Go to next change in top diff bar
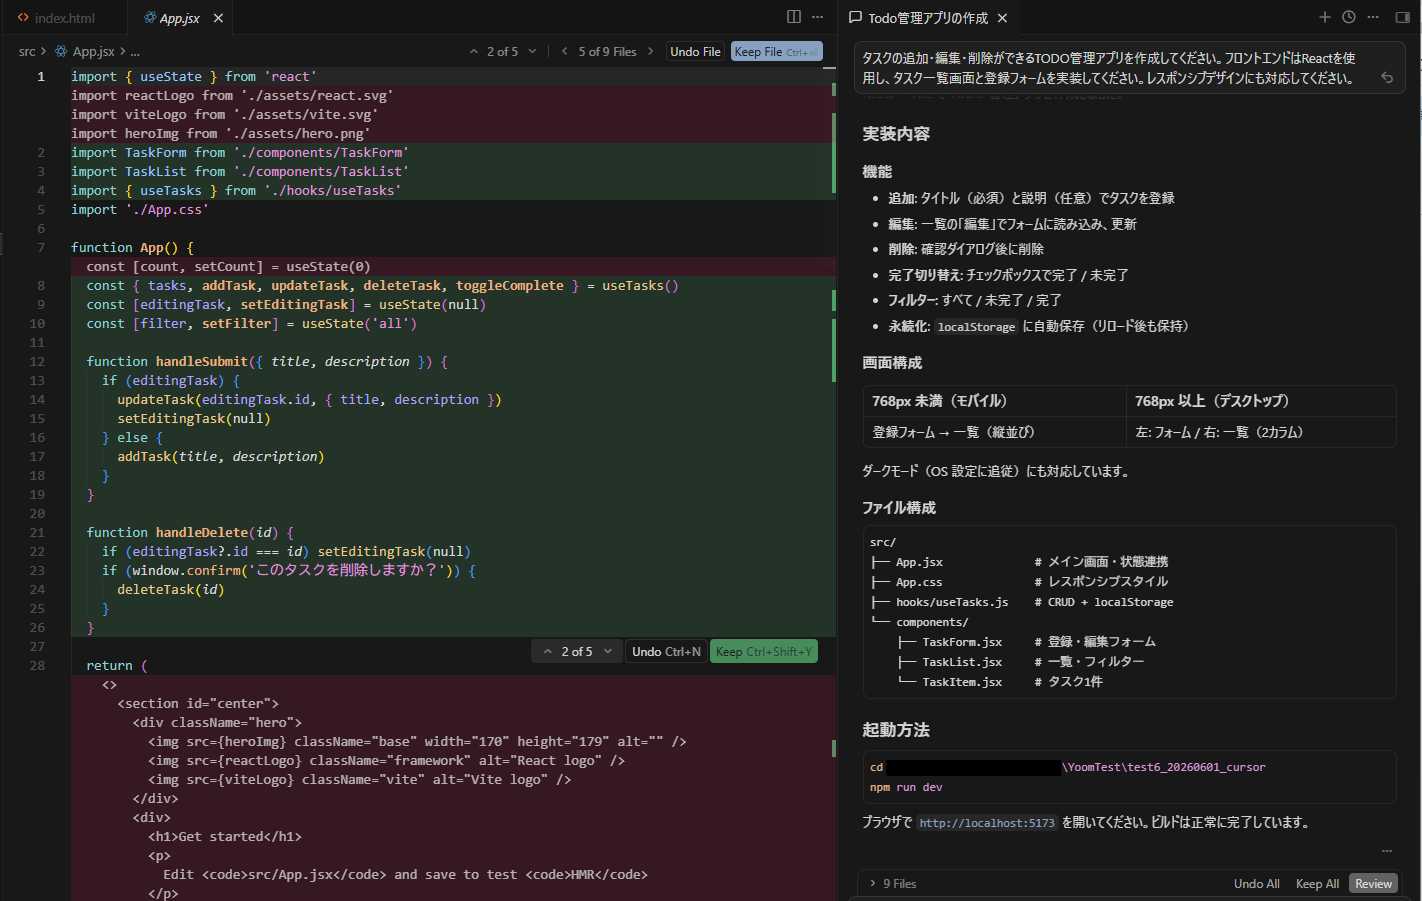The height and width of the screenshot is (901, 1422). pos(532,52)
